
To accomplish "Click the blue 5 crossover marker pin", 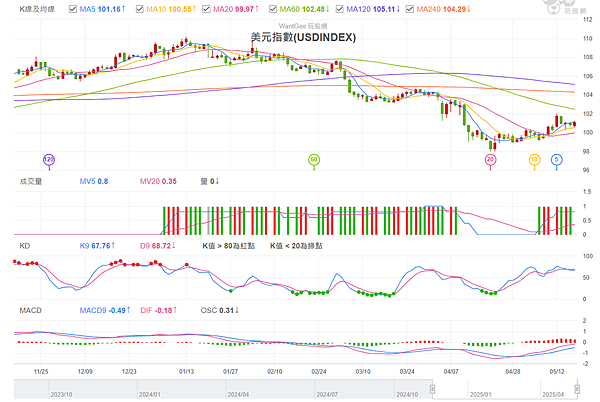I will (x=556, y=160).
